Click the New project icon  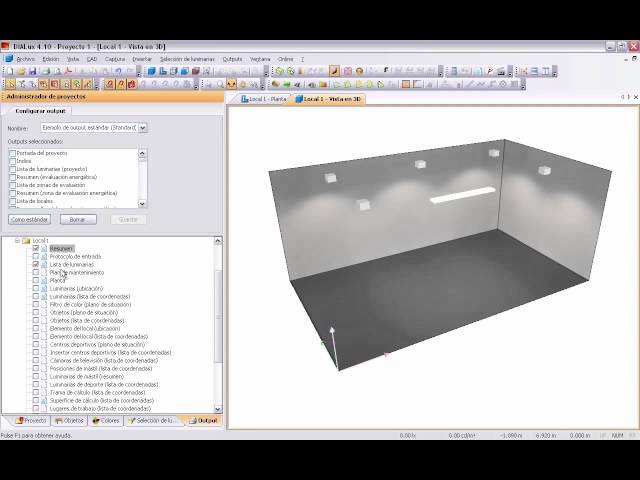pos(10,71)
